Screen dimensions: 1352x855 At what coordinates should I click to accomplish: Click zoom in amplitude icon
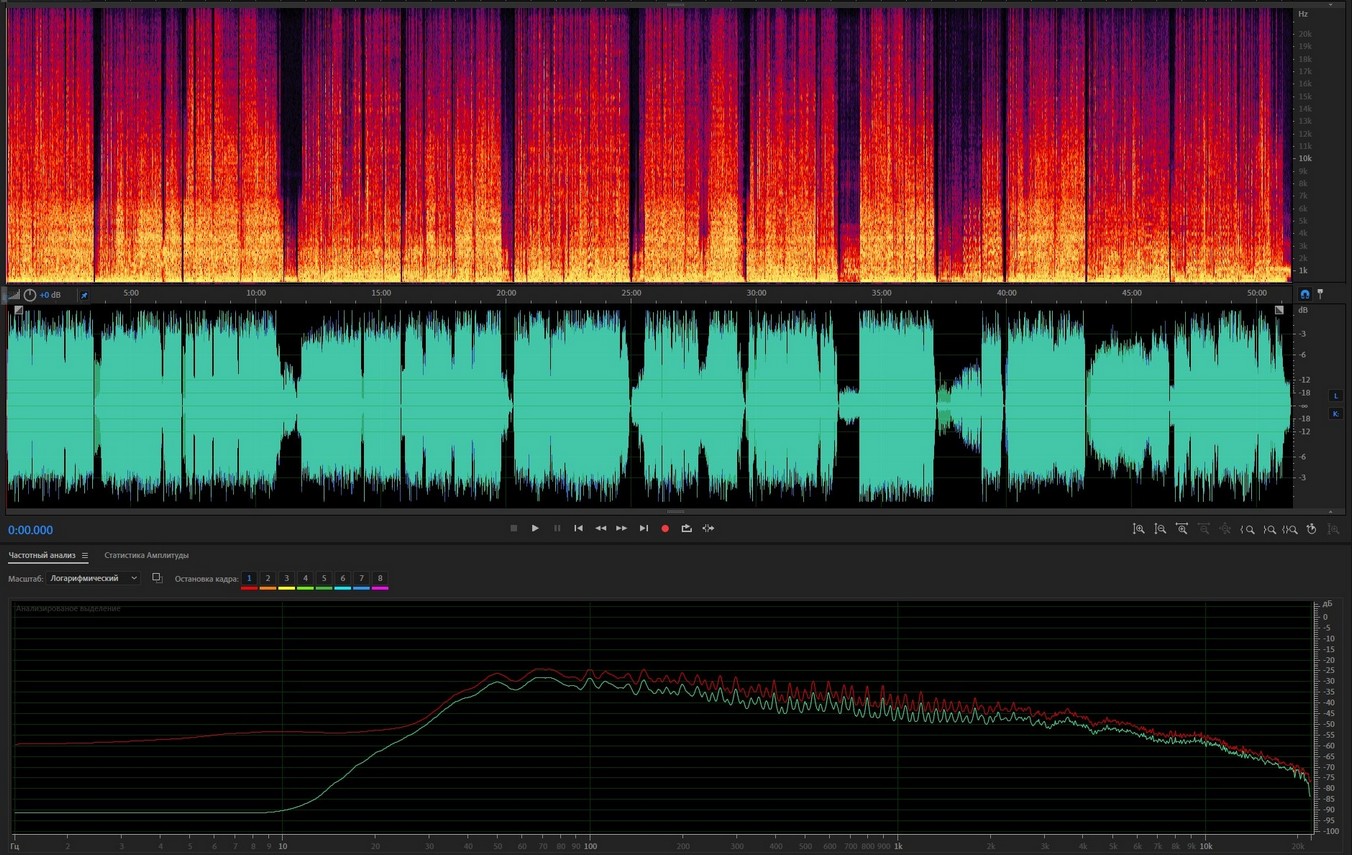(x=1139, y=529)
